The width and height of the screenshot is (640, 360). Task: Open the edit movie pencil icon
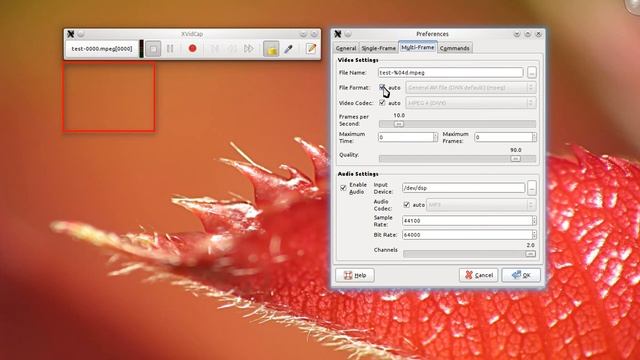click(311, 49)
